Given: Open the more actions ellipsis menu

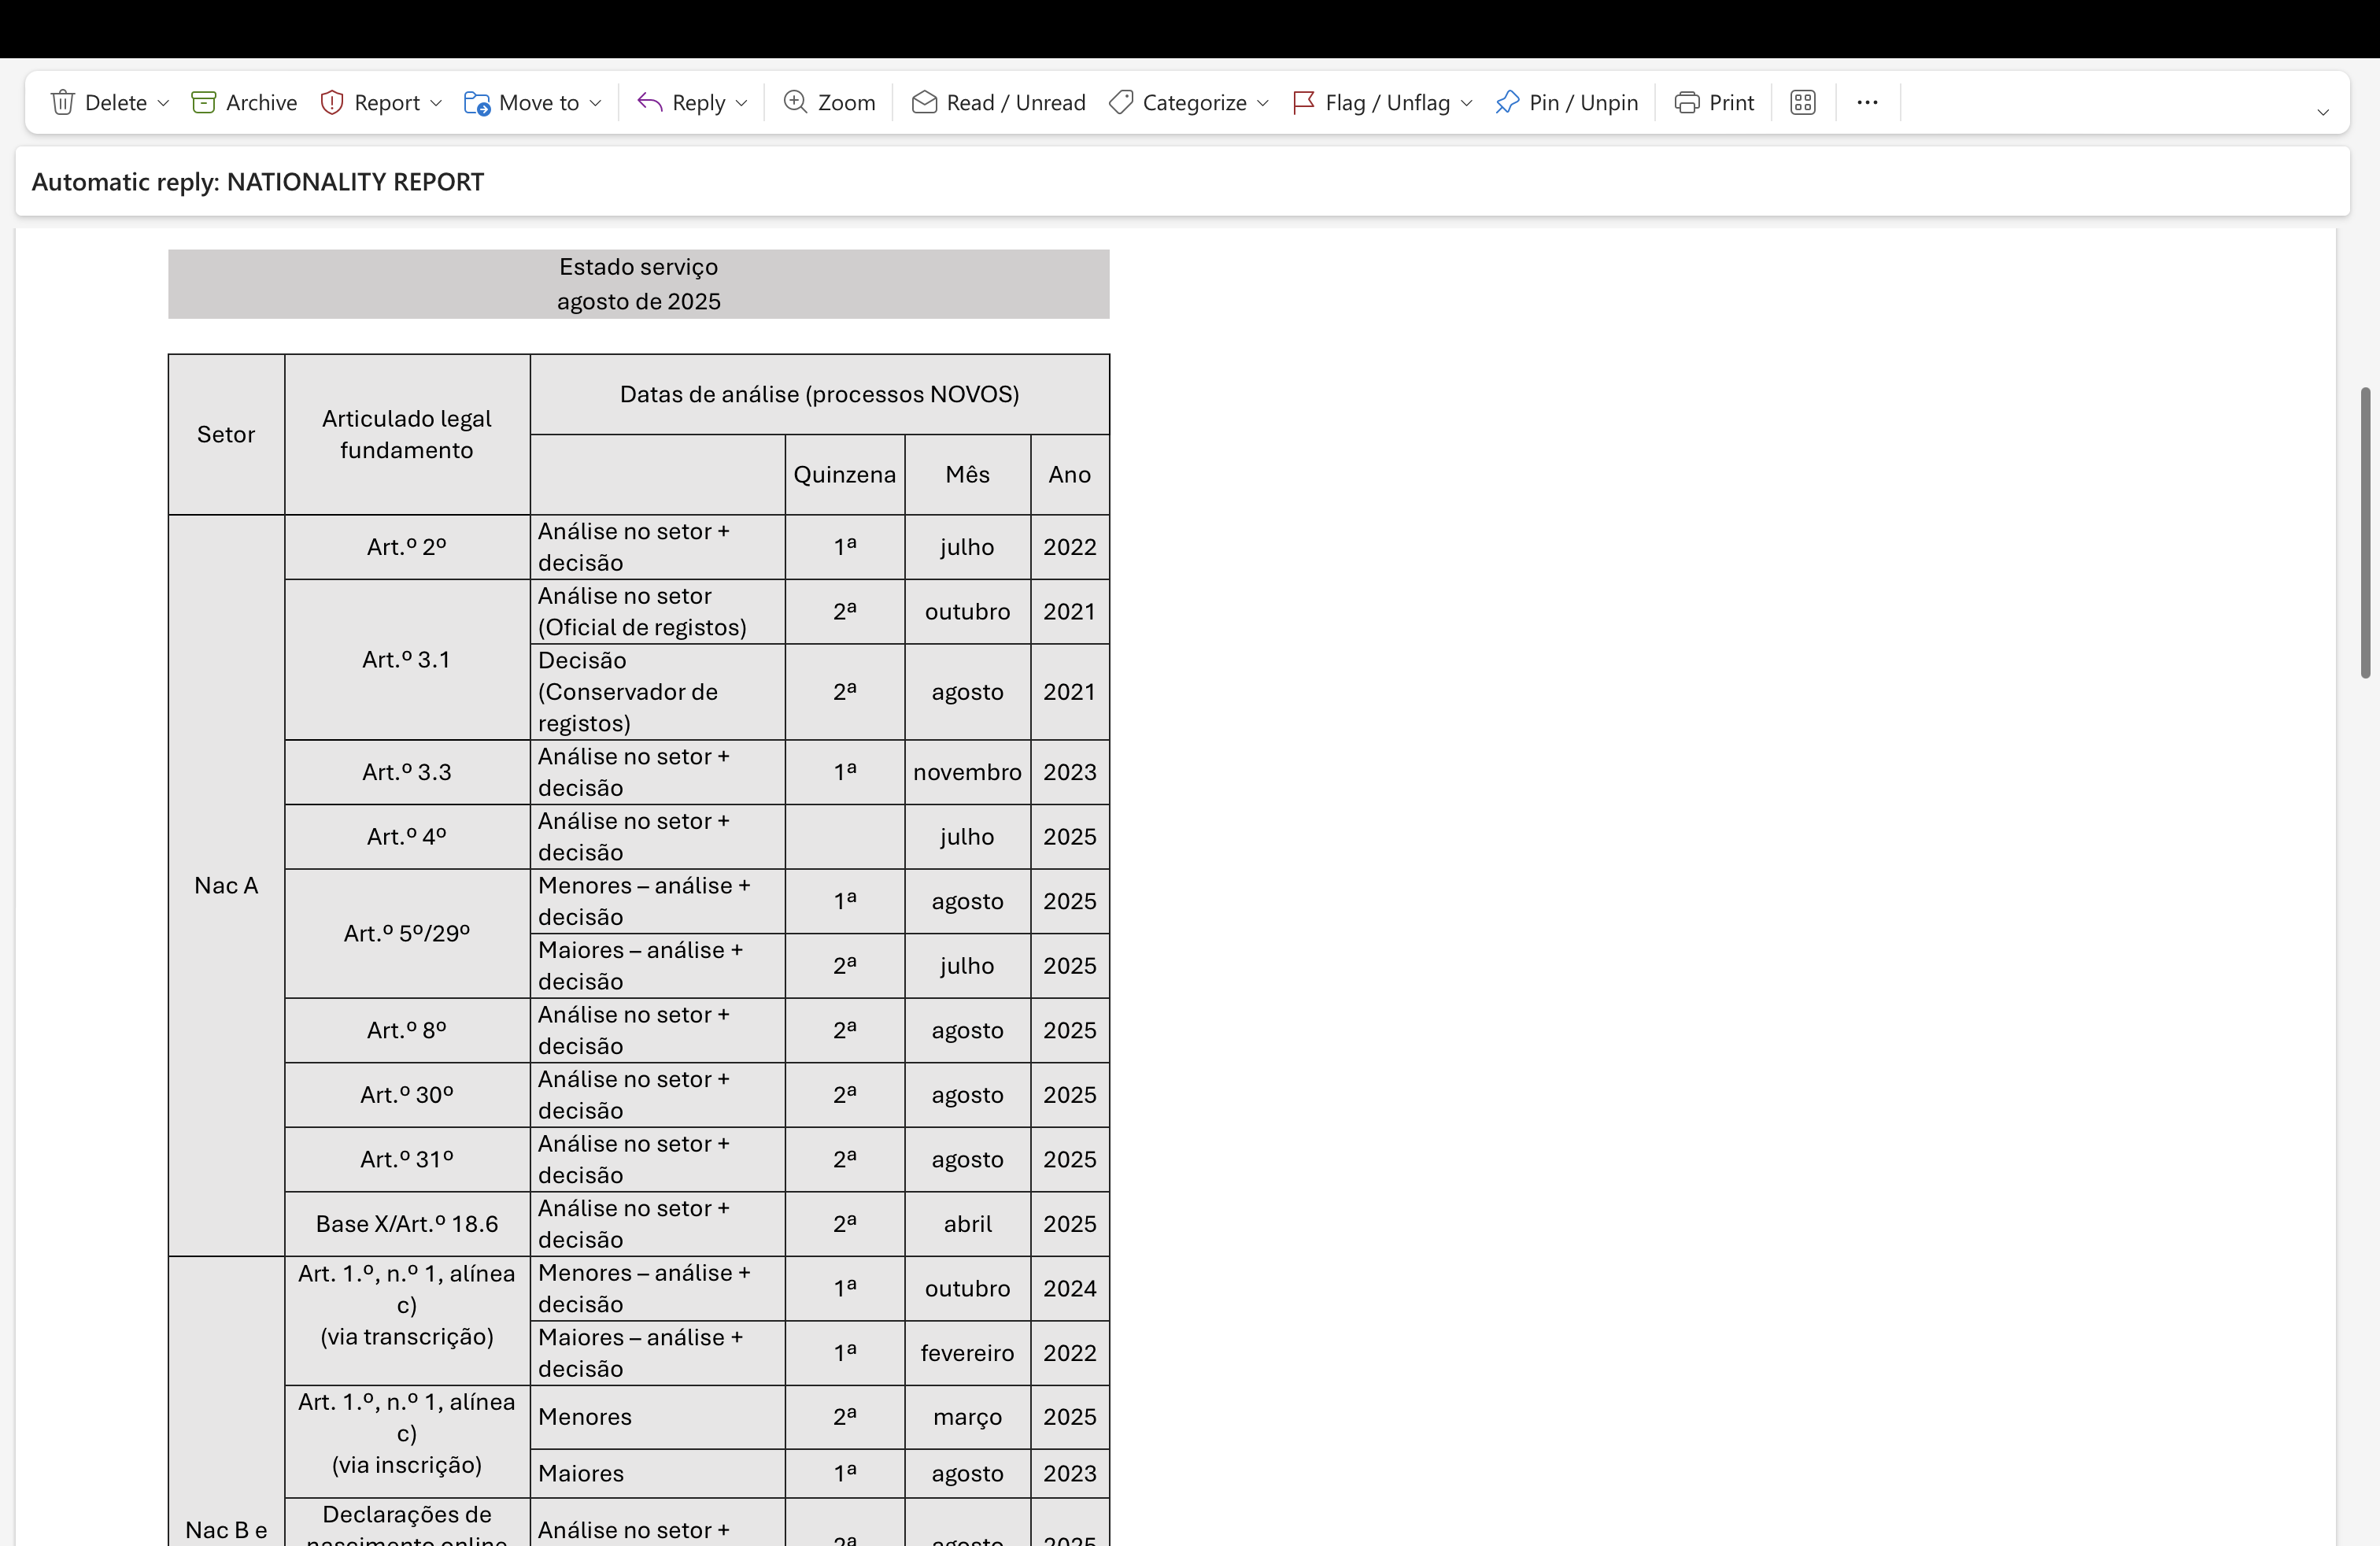Looking at the screenshot, I should tap(1867, 103).
